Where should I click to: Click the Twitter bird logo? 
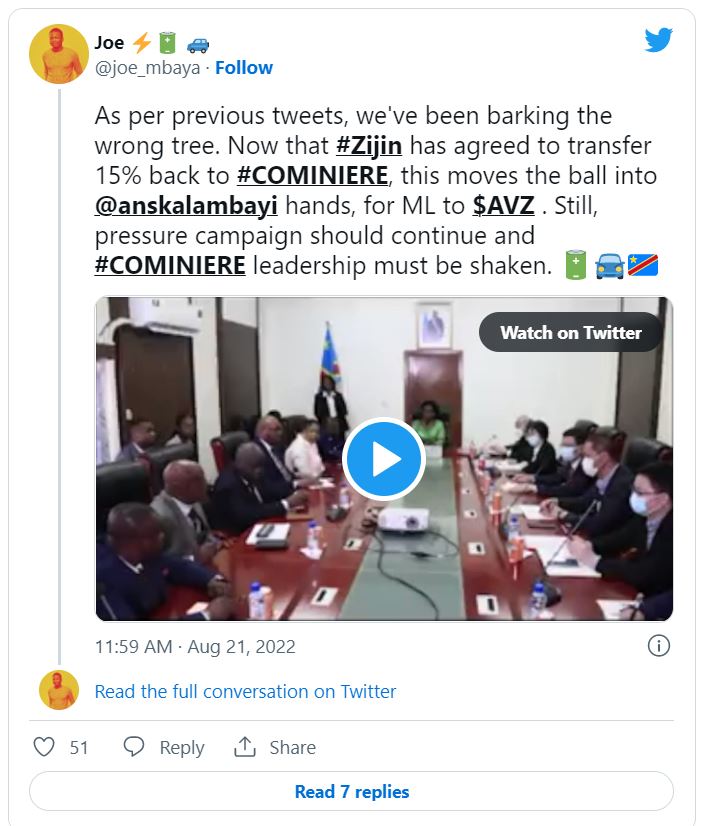(658, 40)
